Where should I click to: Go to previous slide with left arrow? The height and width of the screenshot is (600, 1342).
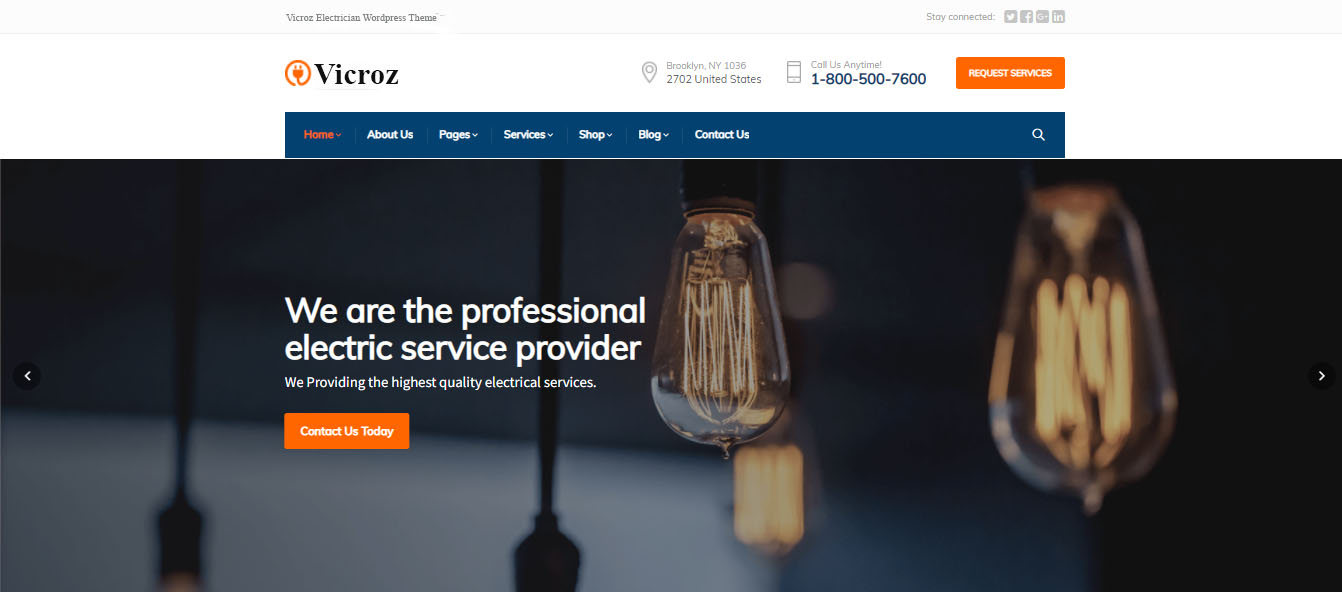[x=27, y=376]
